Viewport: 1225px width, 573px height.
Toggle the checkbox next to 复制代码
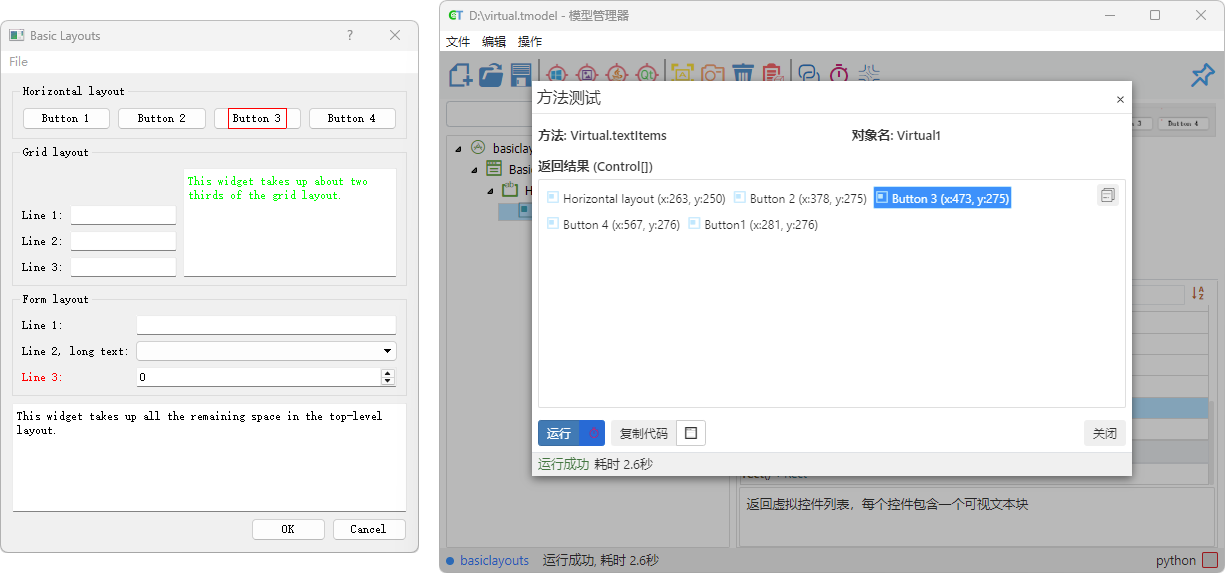(x=690, y=433)
